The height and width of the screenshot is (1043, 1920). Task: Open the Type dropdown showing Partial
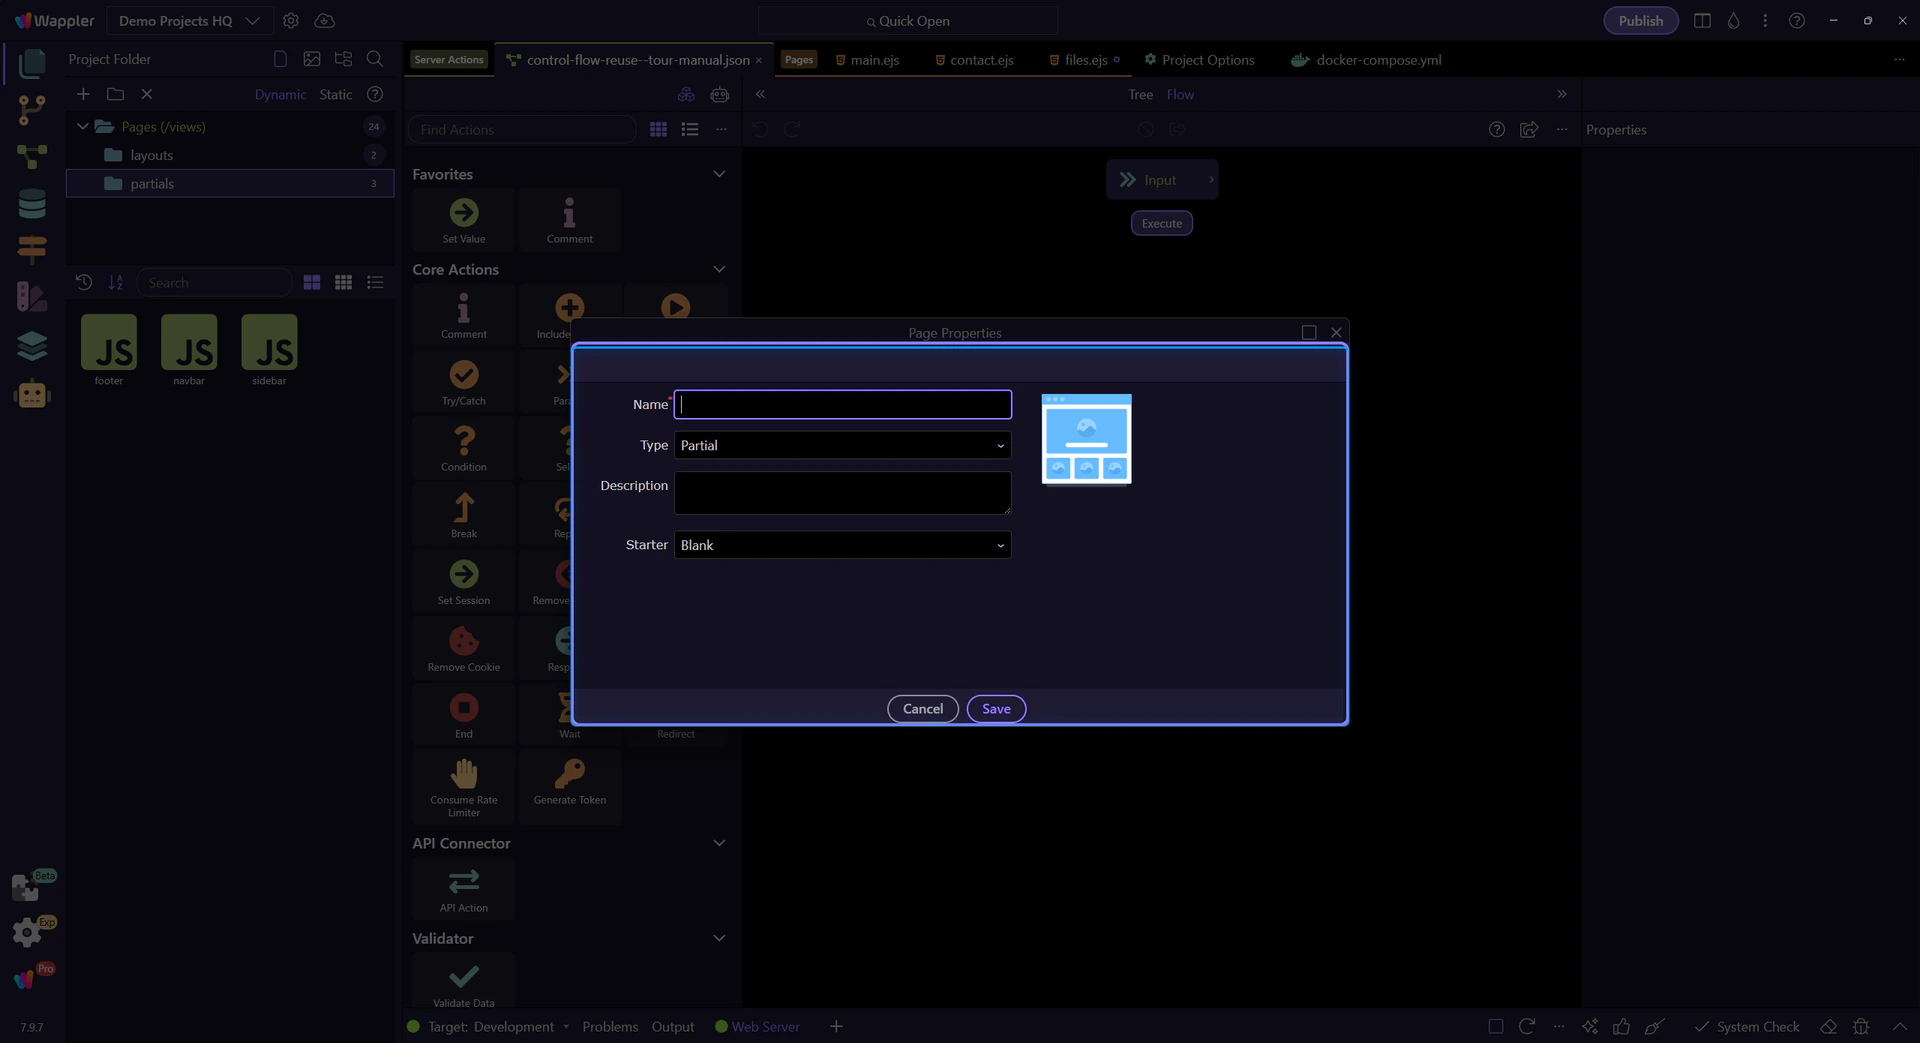(843, 446)
